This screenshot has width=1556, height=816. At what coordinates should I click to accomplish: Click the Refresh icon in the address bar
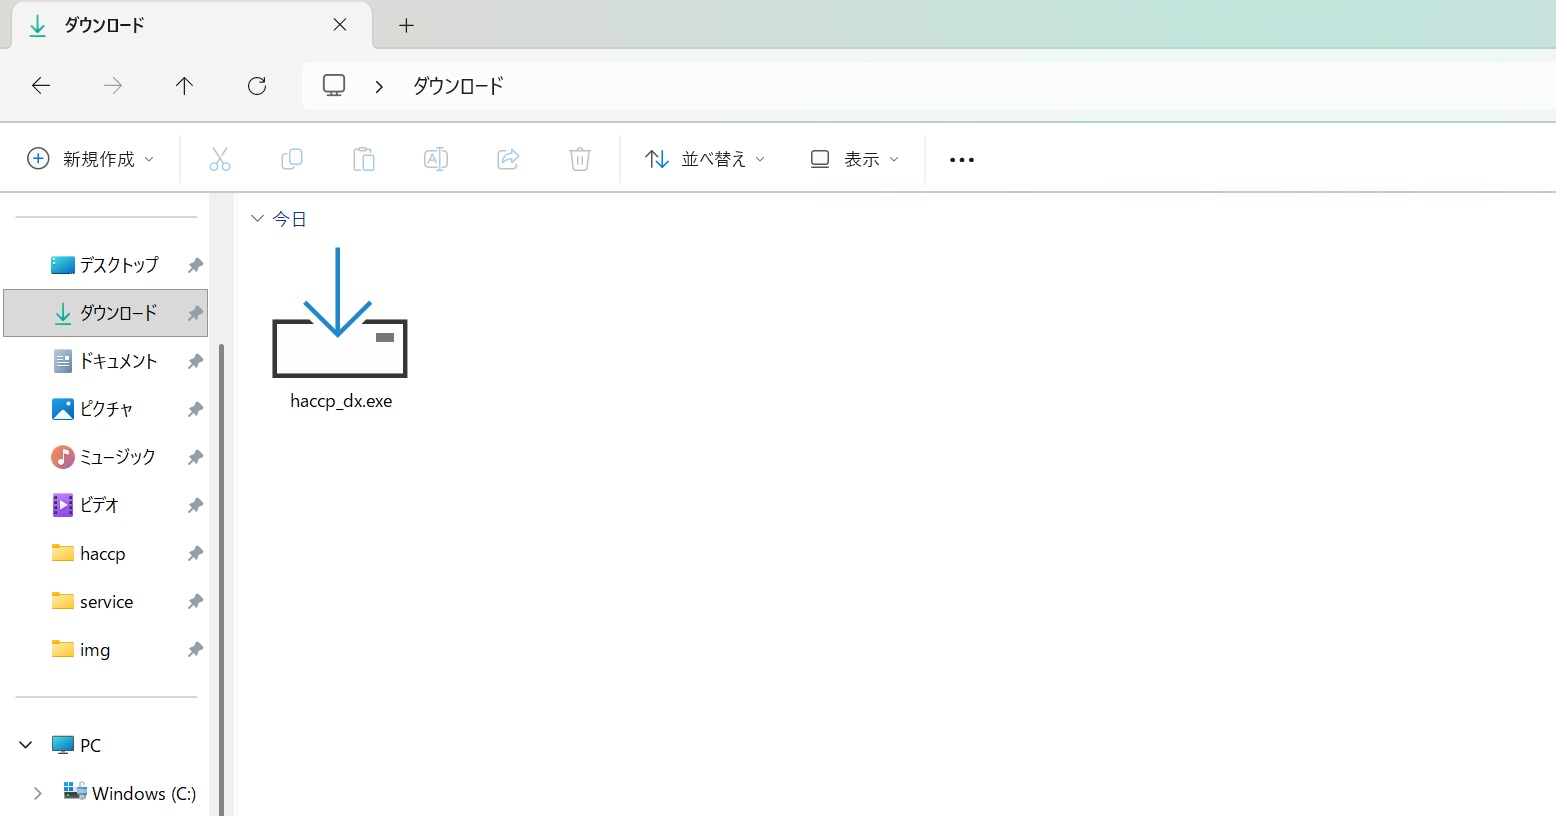click(x=256, y=86)
